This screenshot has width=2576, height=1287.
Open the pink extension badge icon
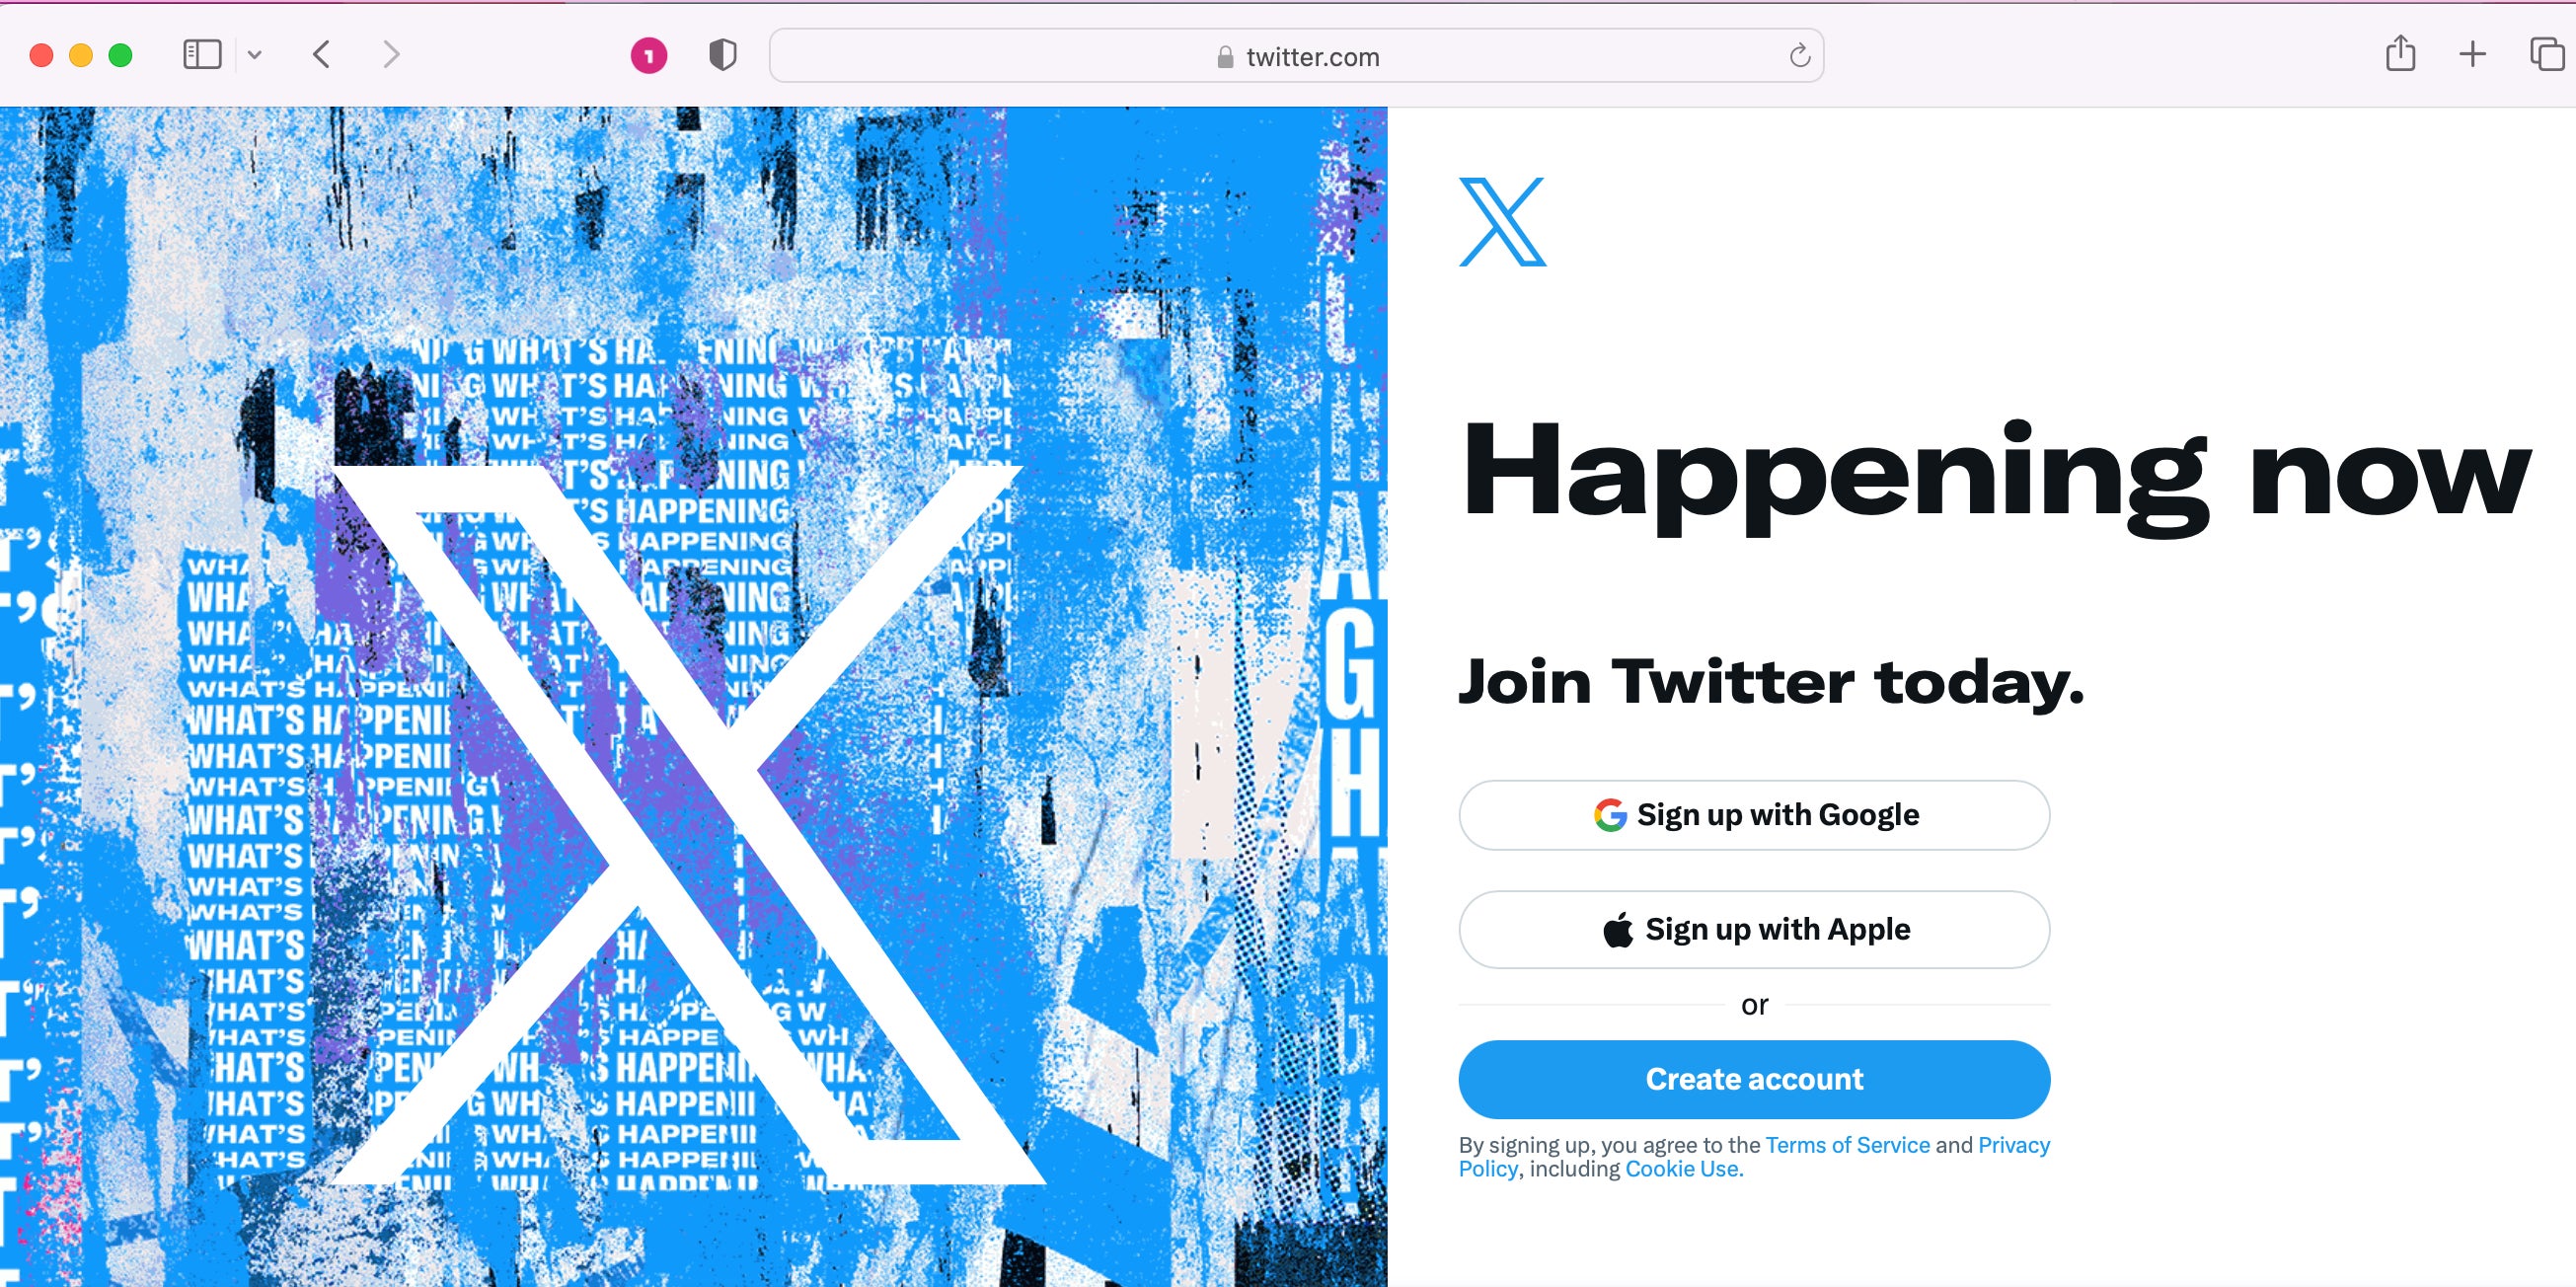649,55
